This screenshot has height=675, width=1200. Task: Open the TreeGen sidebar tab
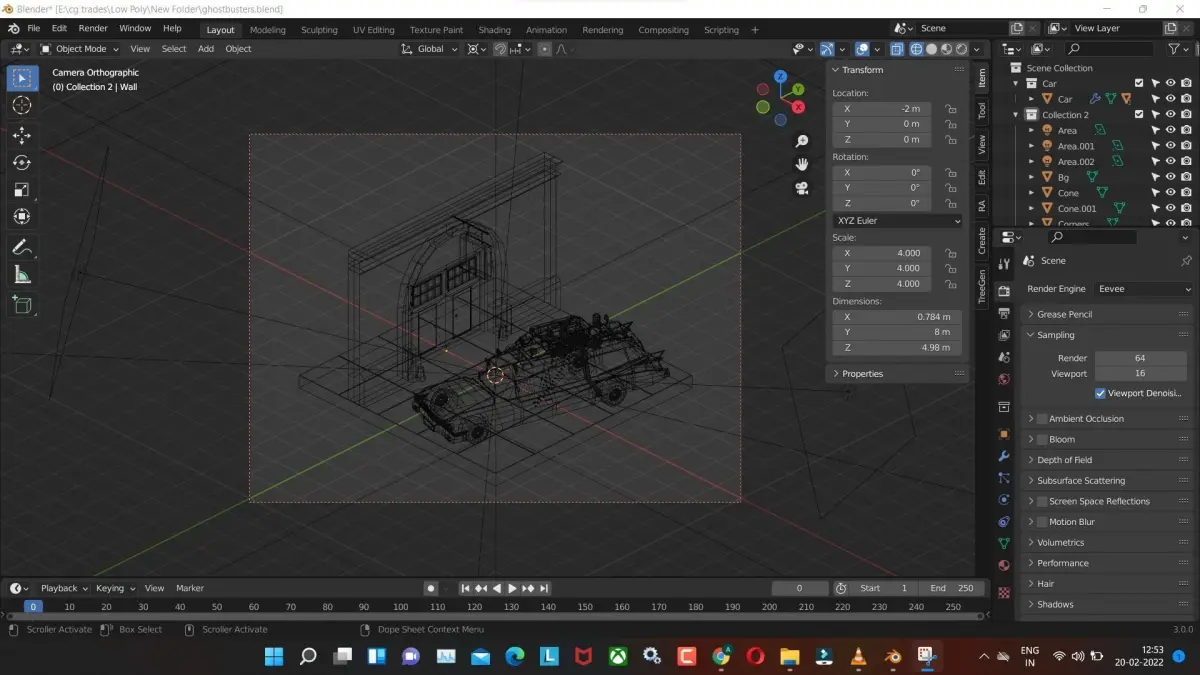[x=982, y=285]
